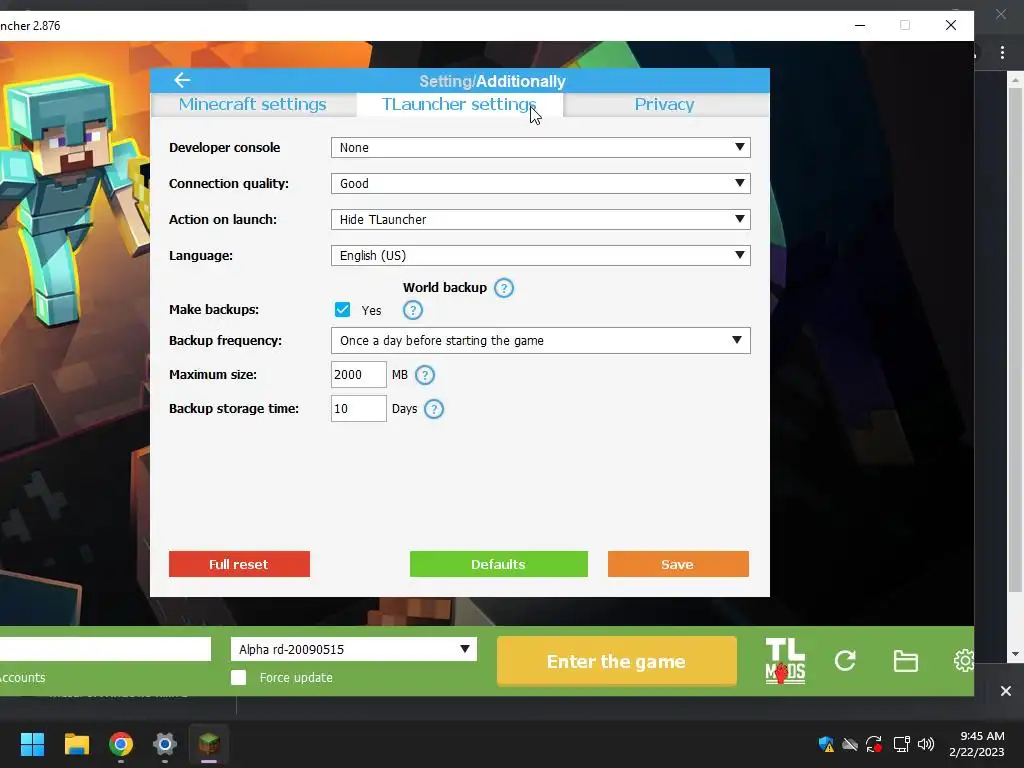The width and height of the screenshot is (1024, 768).
Task: Open the game folder icon
Action: point(906,661)
